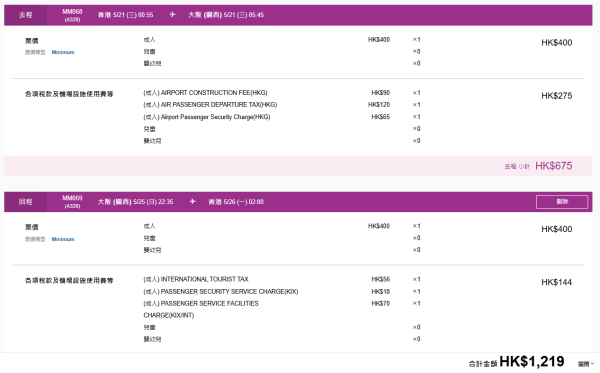The height and width of the screenshot is (373, 600).
Task: Click PASSENGER SECURITY SERVICE CHARGE(KIX) line
Action: [x=221, y=292]
